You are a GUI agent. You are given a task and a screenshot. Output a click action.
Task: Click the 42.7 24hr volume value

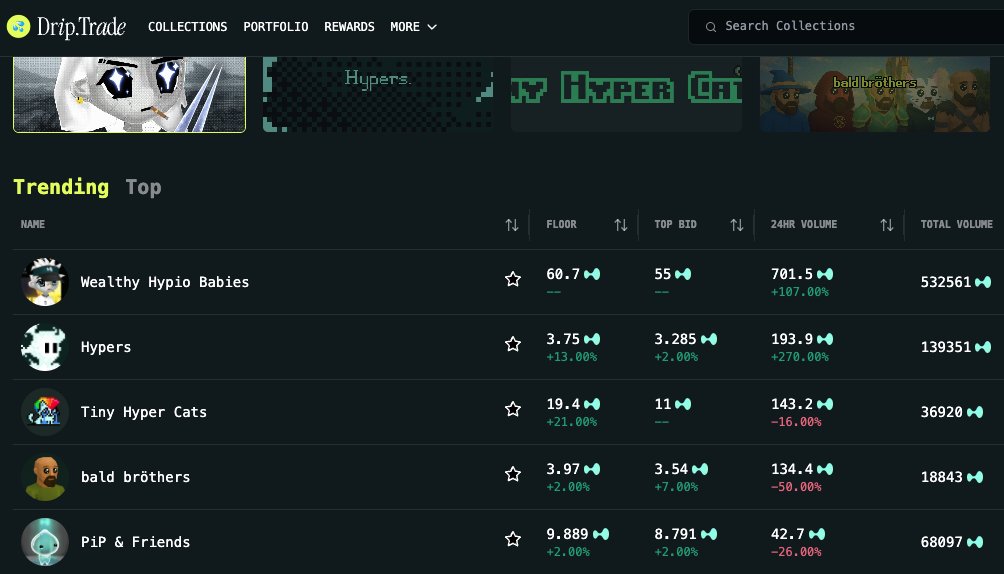click(x=788, y=534)
